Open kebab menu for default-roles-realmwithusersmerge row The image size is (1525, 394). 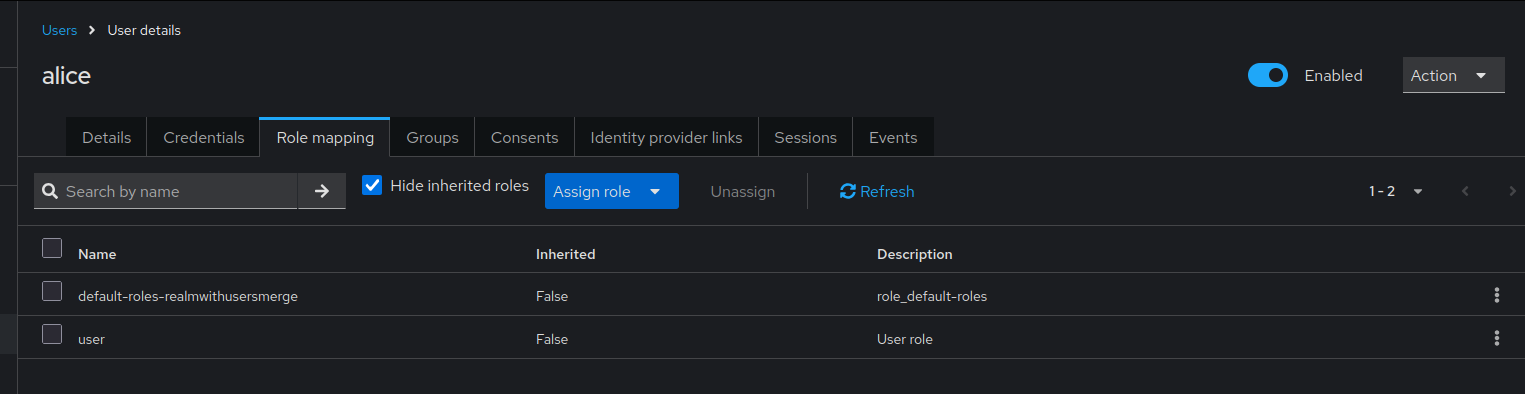[1496, 295]
